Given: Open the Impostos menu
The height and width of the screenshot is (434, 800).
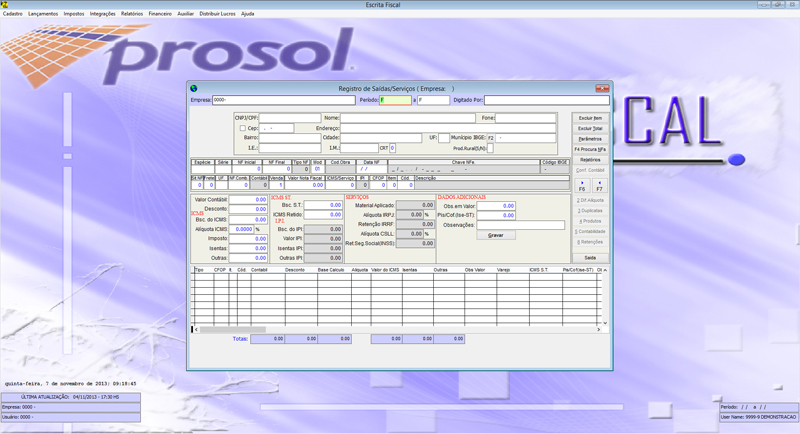Looking at the screenshot, I should [74, 14].
